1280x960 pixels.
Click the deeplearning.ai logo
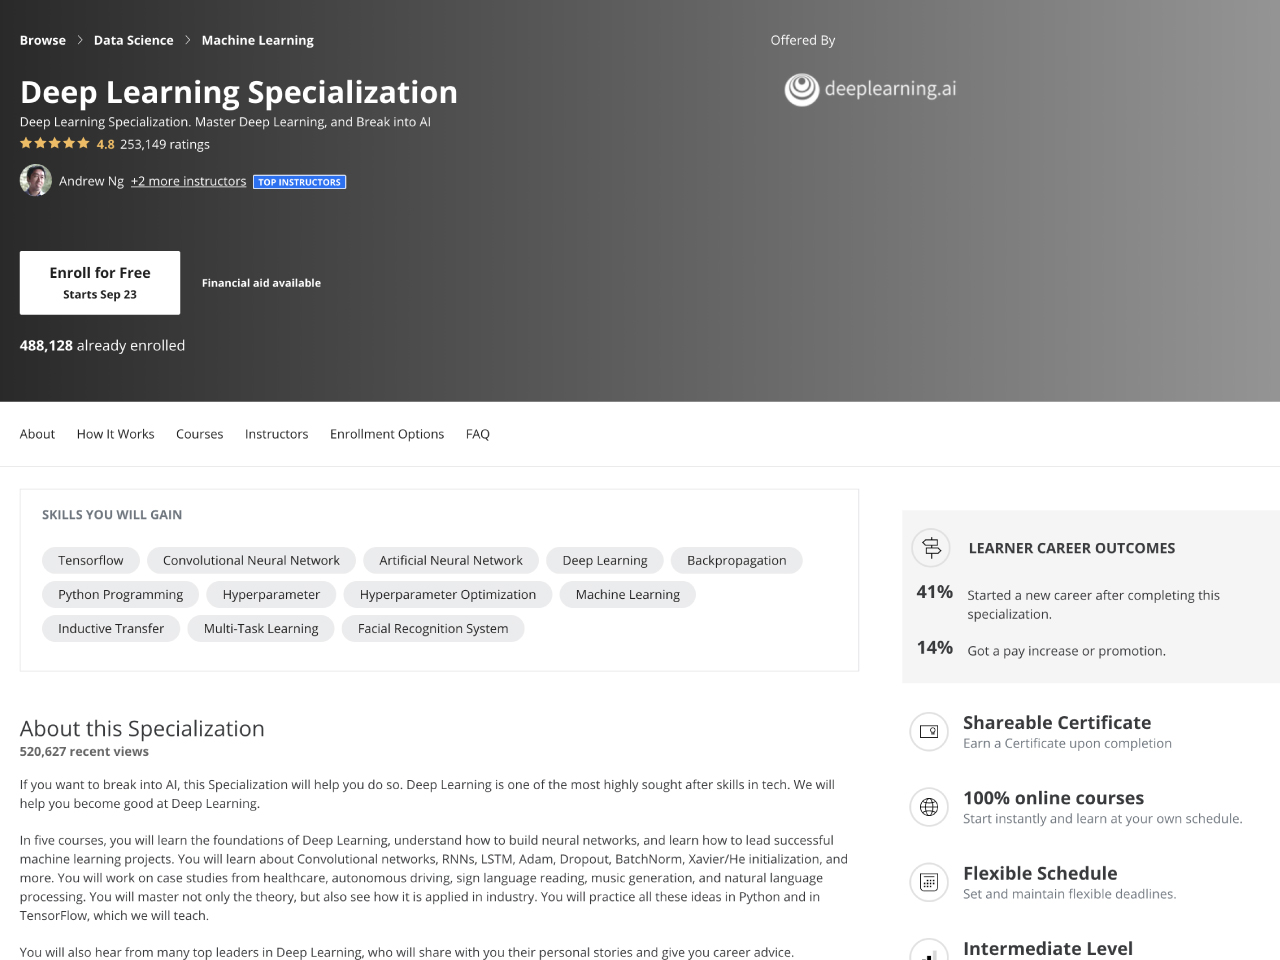click(870, 89)
